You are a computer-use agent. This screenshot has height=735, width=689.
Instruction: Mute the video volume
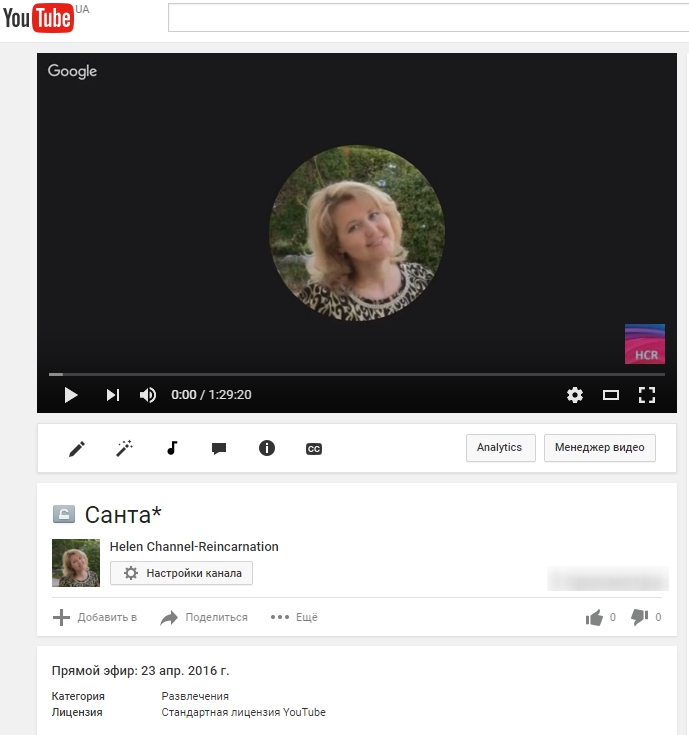click(x=148, y=395)
